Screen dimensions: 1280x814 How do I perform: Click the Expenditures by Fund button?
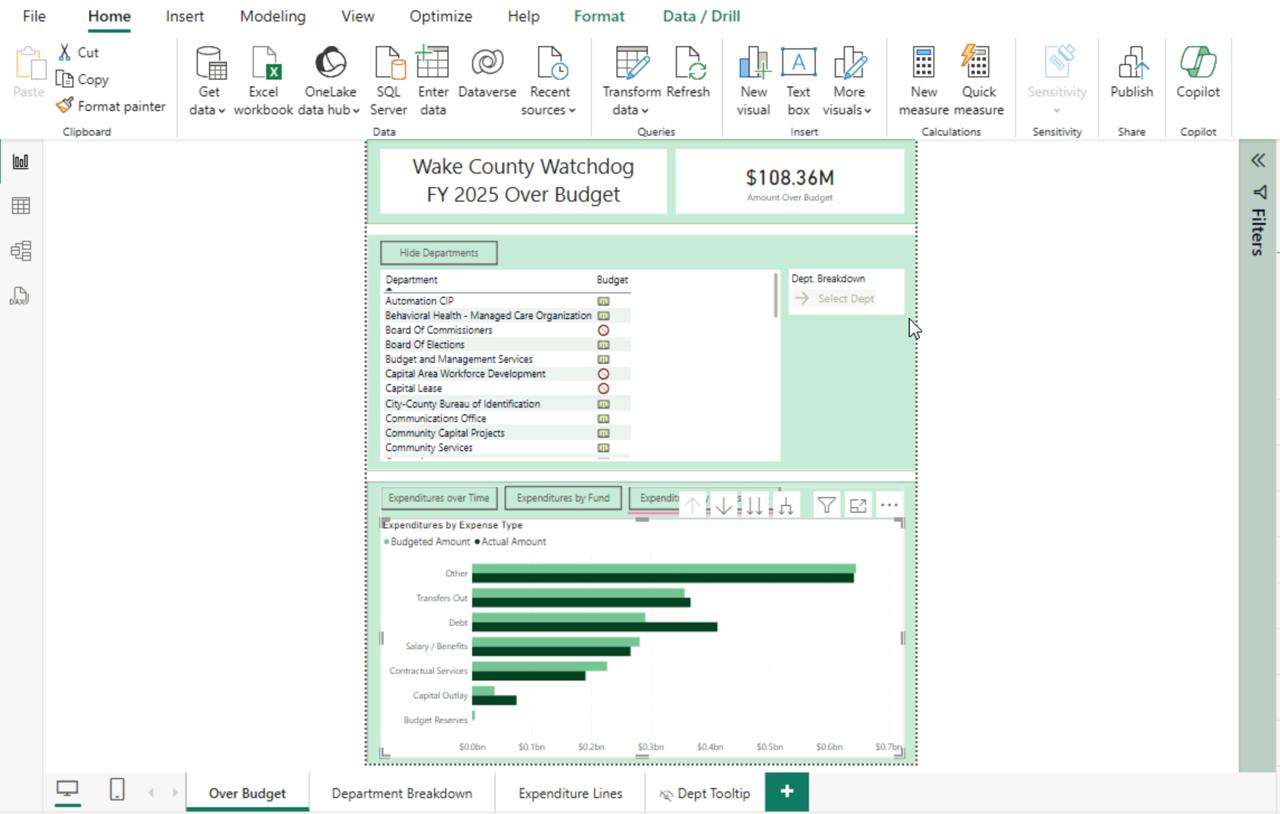pyautogui.click(x=563, y=498)
